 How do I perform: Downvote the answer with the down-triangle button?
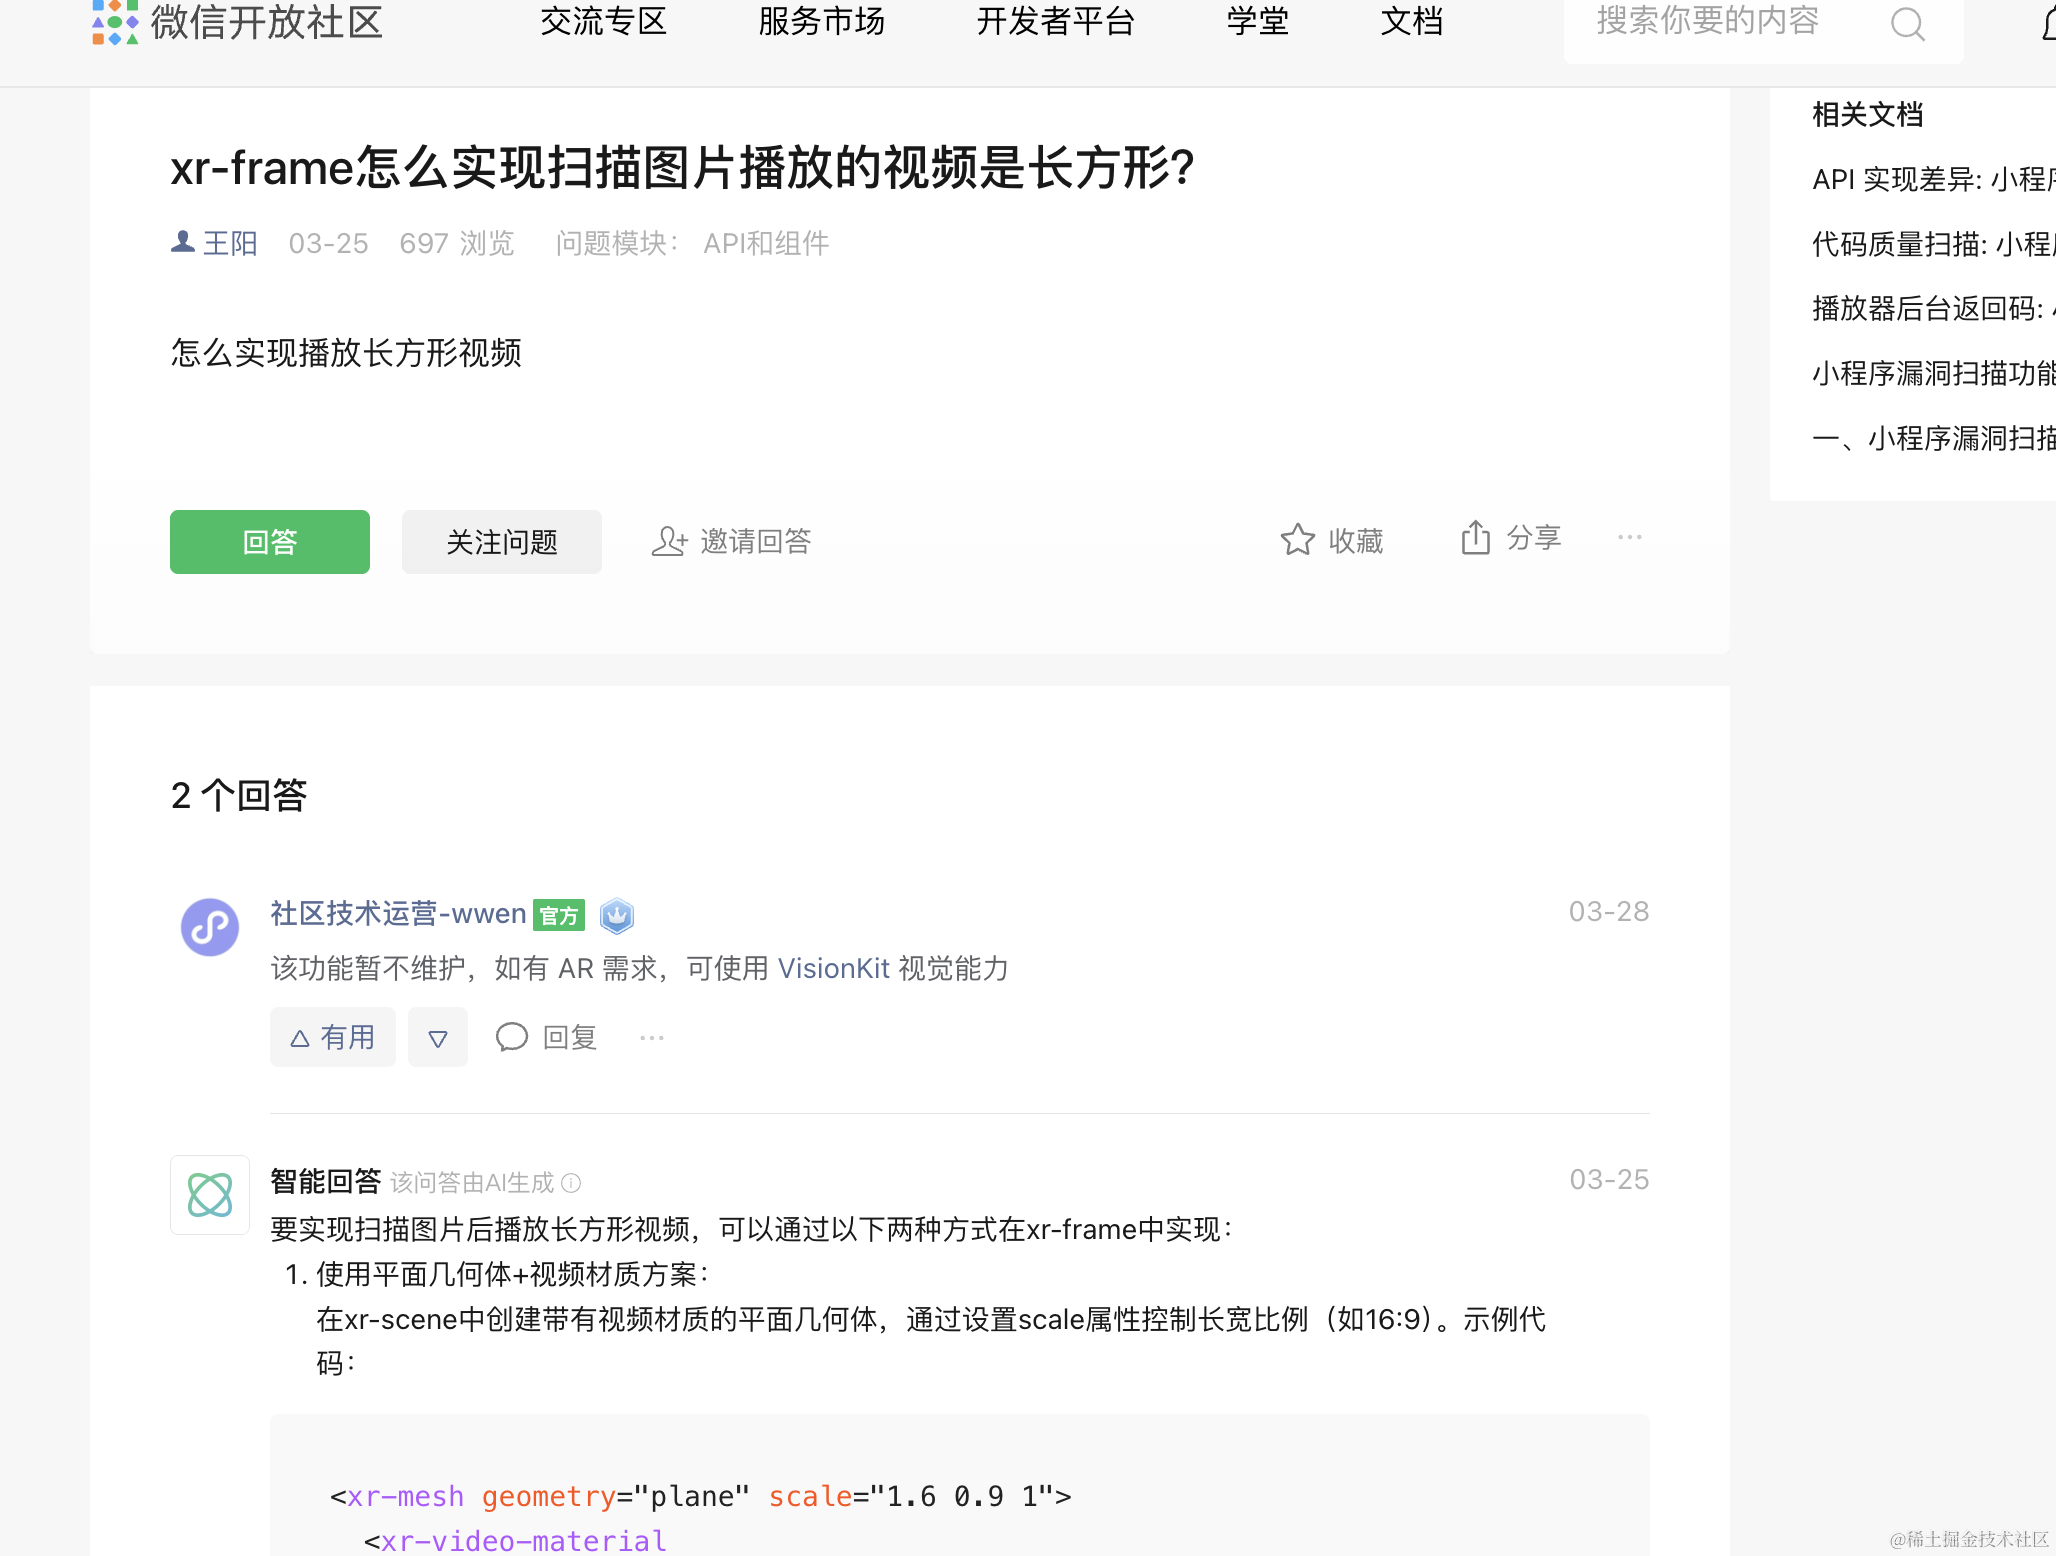click(438, 1038)
